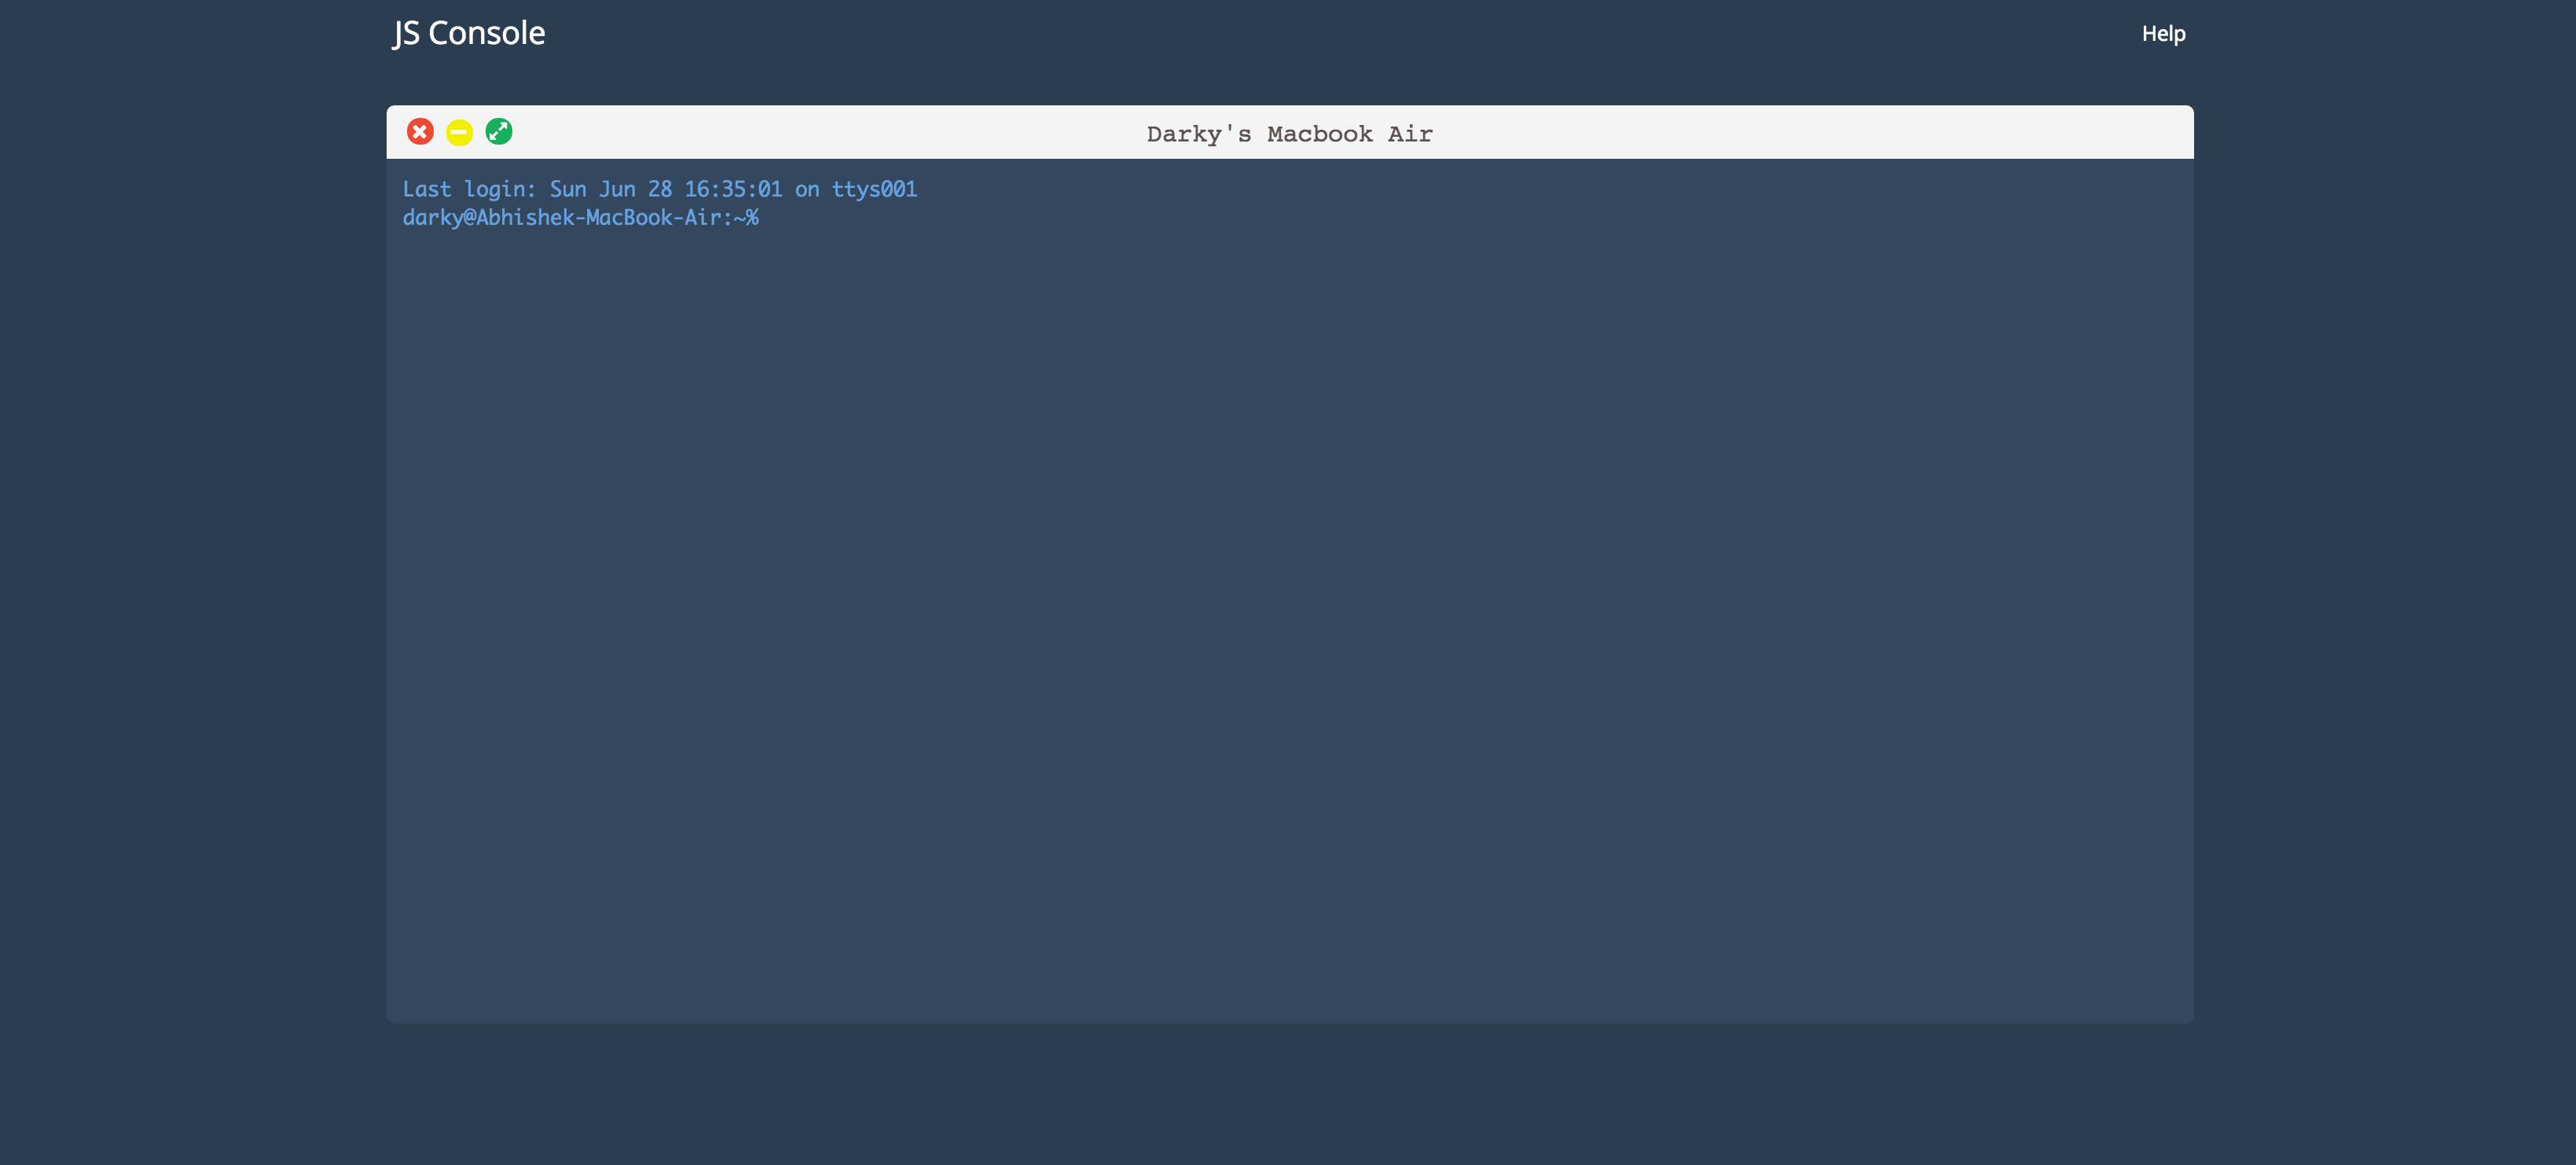This screenshot has width=2576, height=1165.
Task: Expand the terminal with the green fullscreen icon
Action: point(499,132)
